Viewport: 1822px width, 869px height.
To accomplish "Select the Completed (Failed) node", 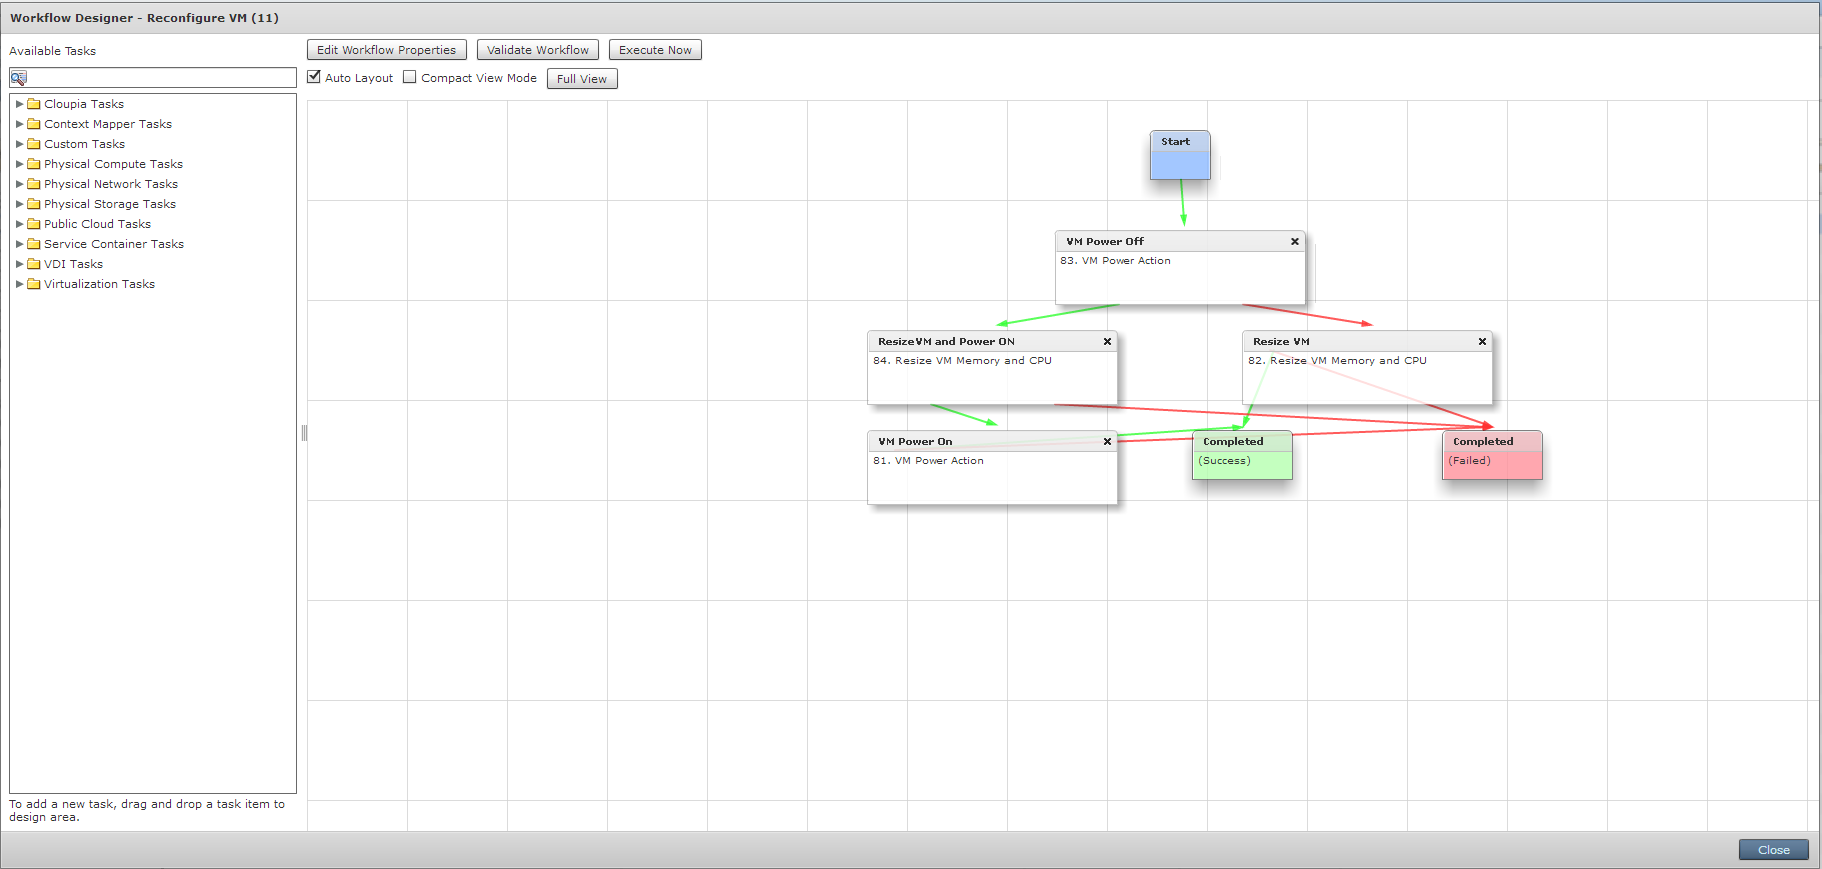I will pos(1492,455).
